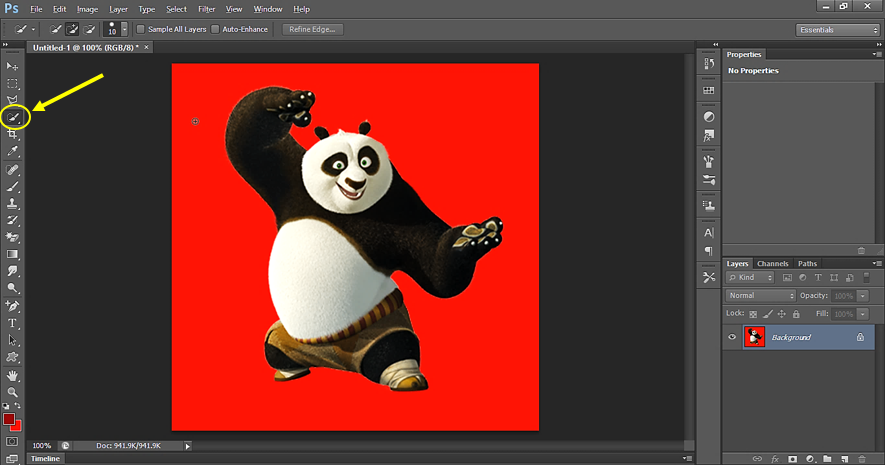Enable Sample All Layers checkbox
The height and width of the screenshot is (467, 886).
pyautogui.click(x=141, y=29)
